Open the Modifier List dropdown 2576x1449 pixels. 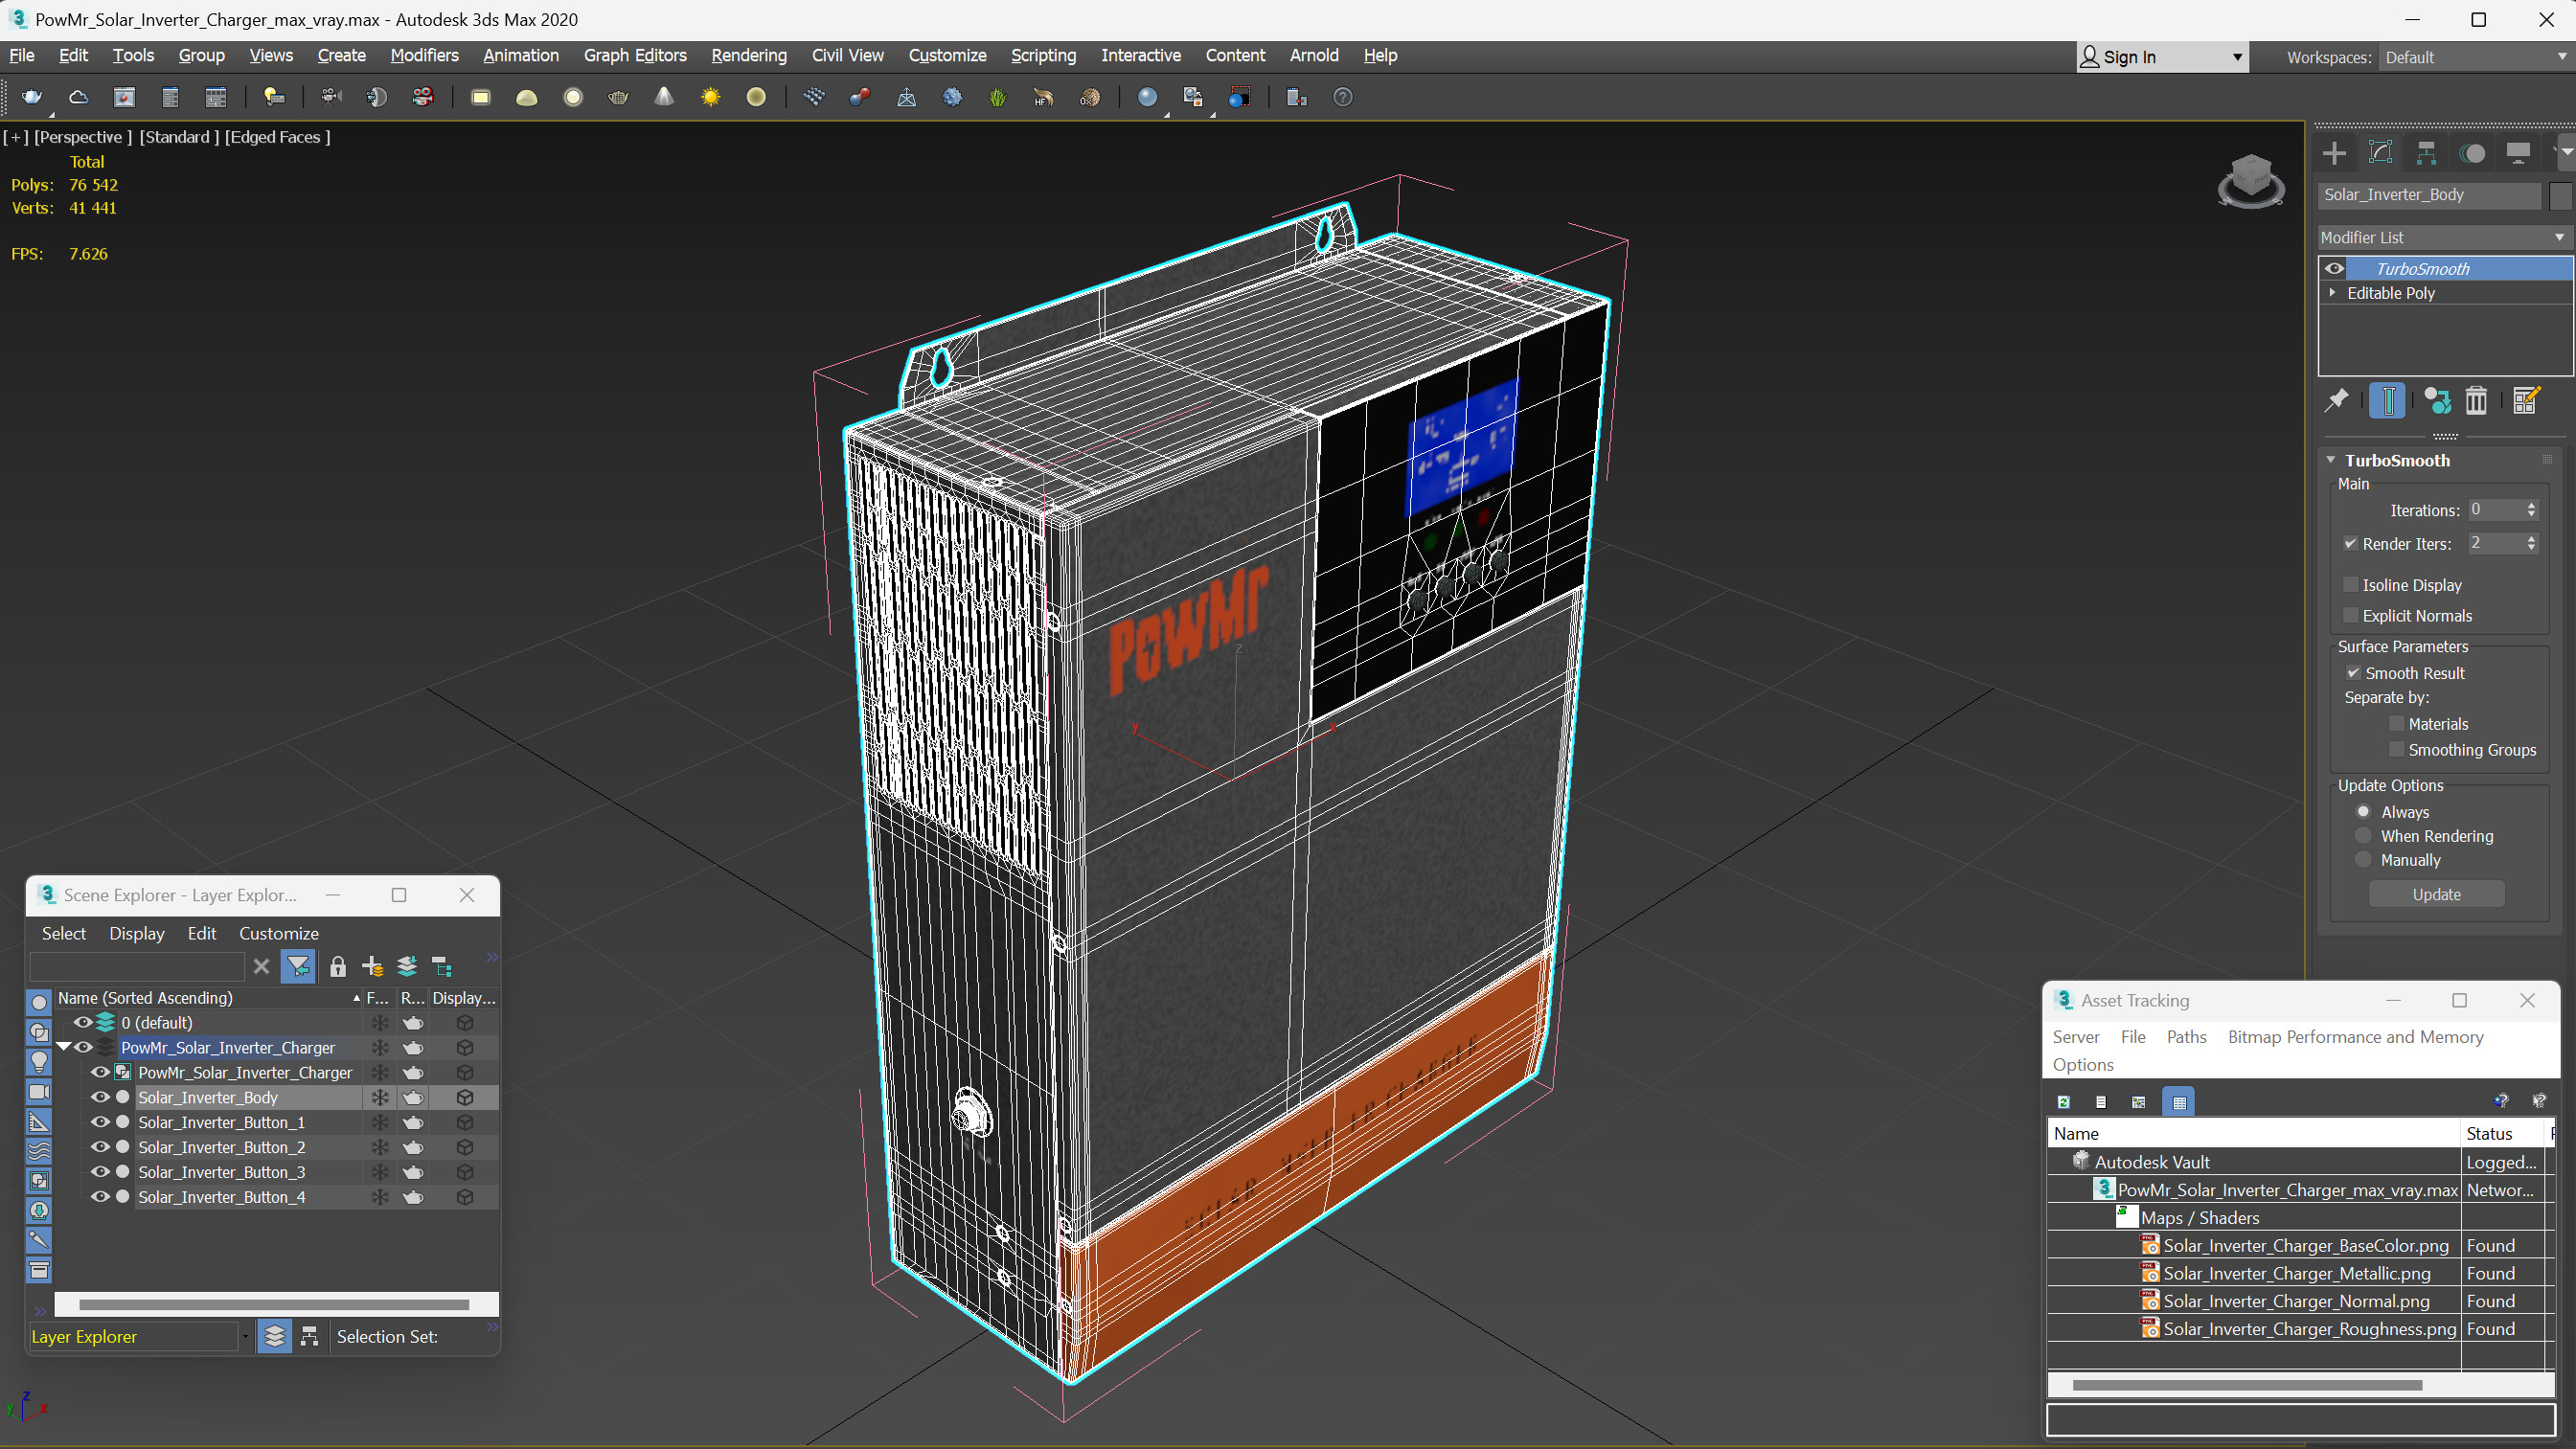pos(2443,237)
